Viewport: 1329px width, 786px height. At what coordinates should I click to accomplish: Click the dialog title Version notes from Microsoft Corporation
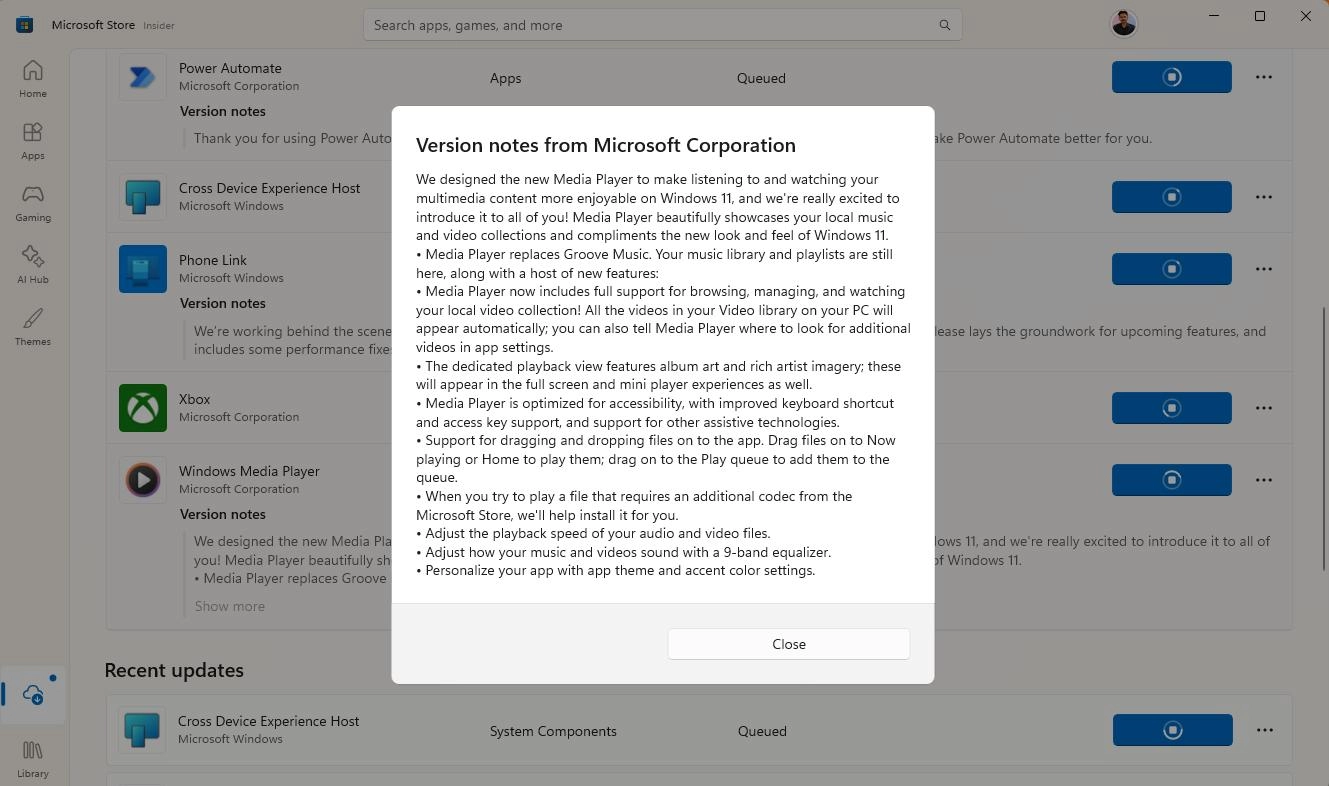(606, 145)
